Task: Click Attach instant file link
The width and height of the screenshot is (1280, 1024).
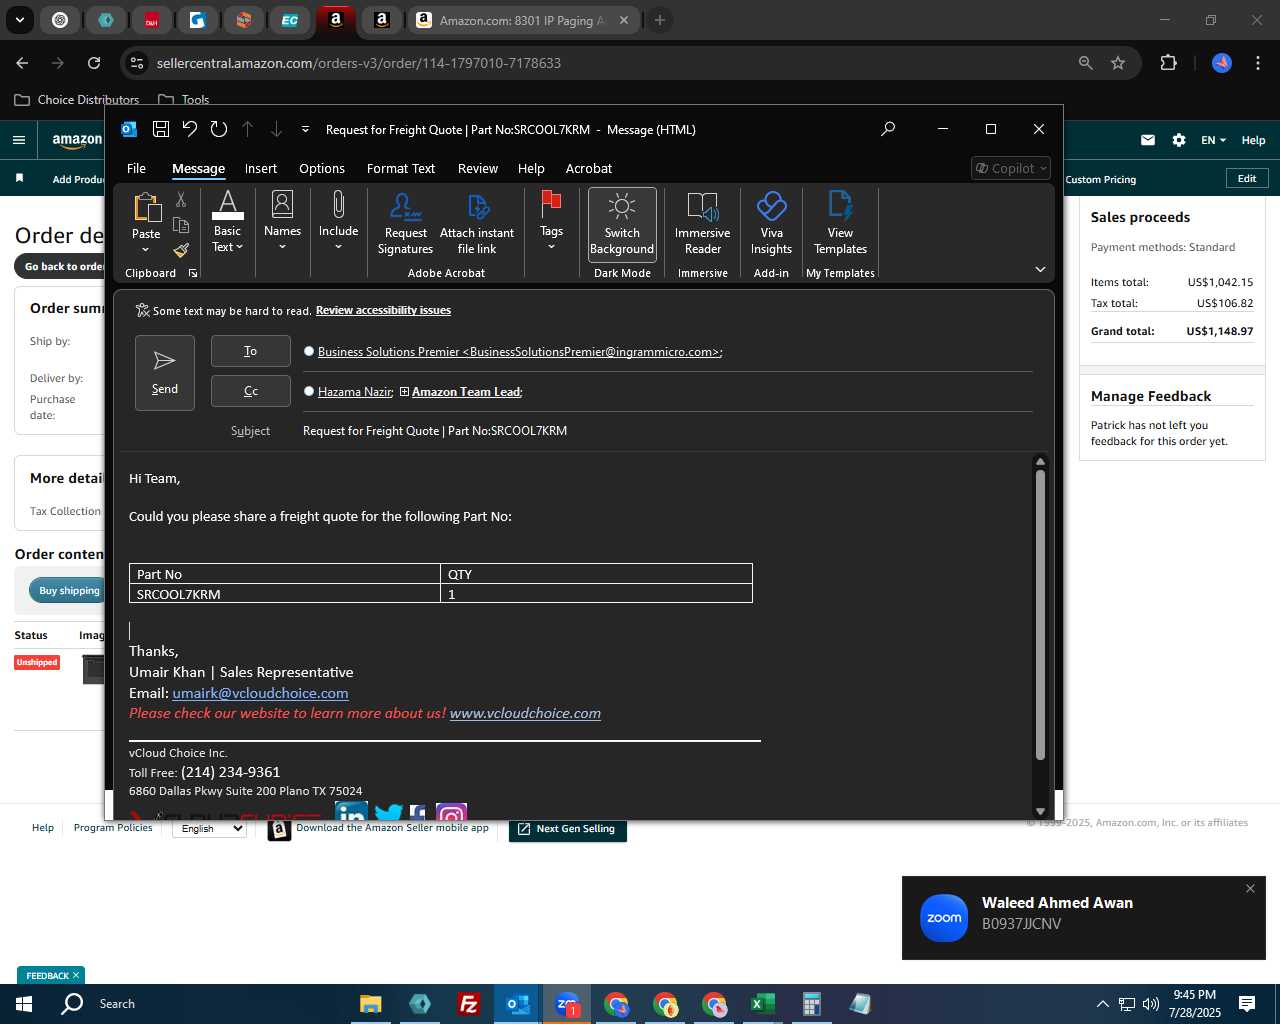Action: [477, 223]
